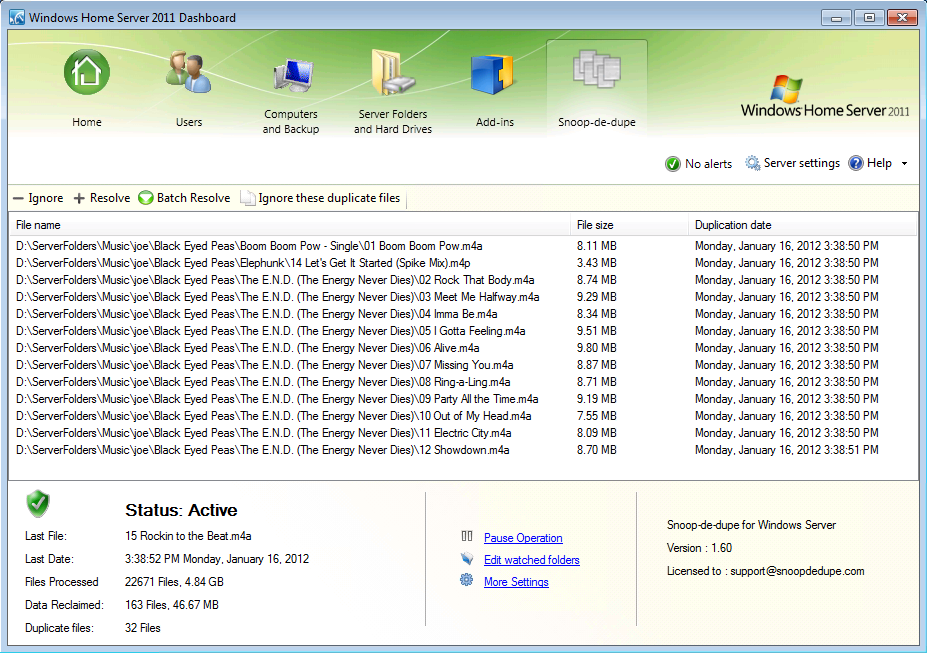Select 10 Out of My Head.m4a row
The image size is (927, 653).
click(462, 416)
